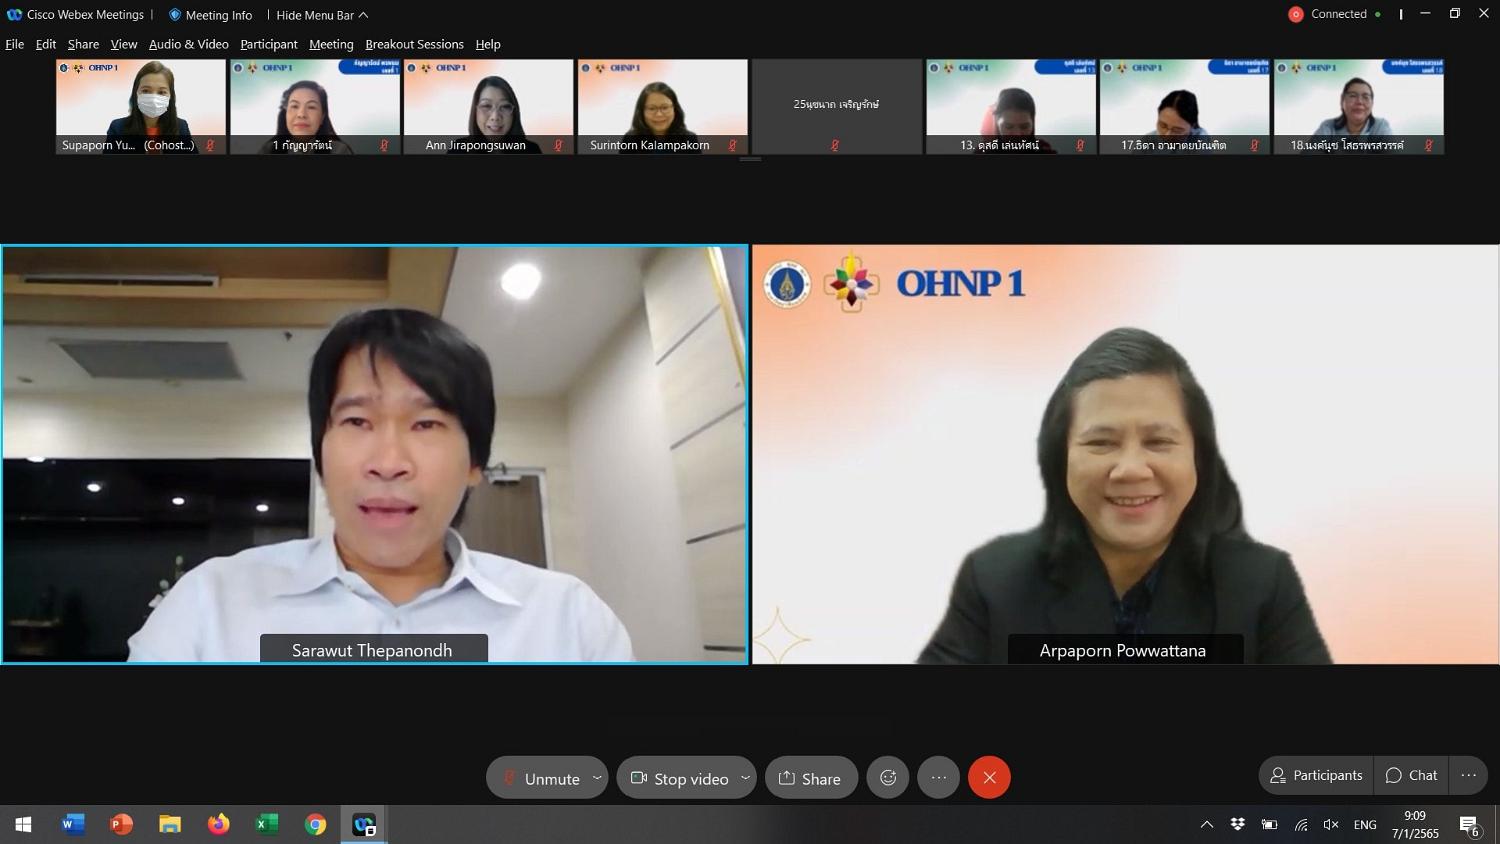Select the Webex app in the taskbar
The image size is (1500, 844).
tap(364, 825)
